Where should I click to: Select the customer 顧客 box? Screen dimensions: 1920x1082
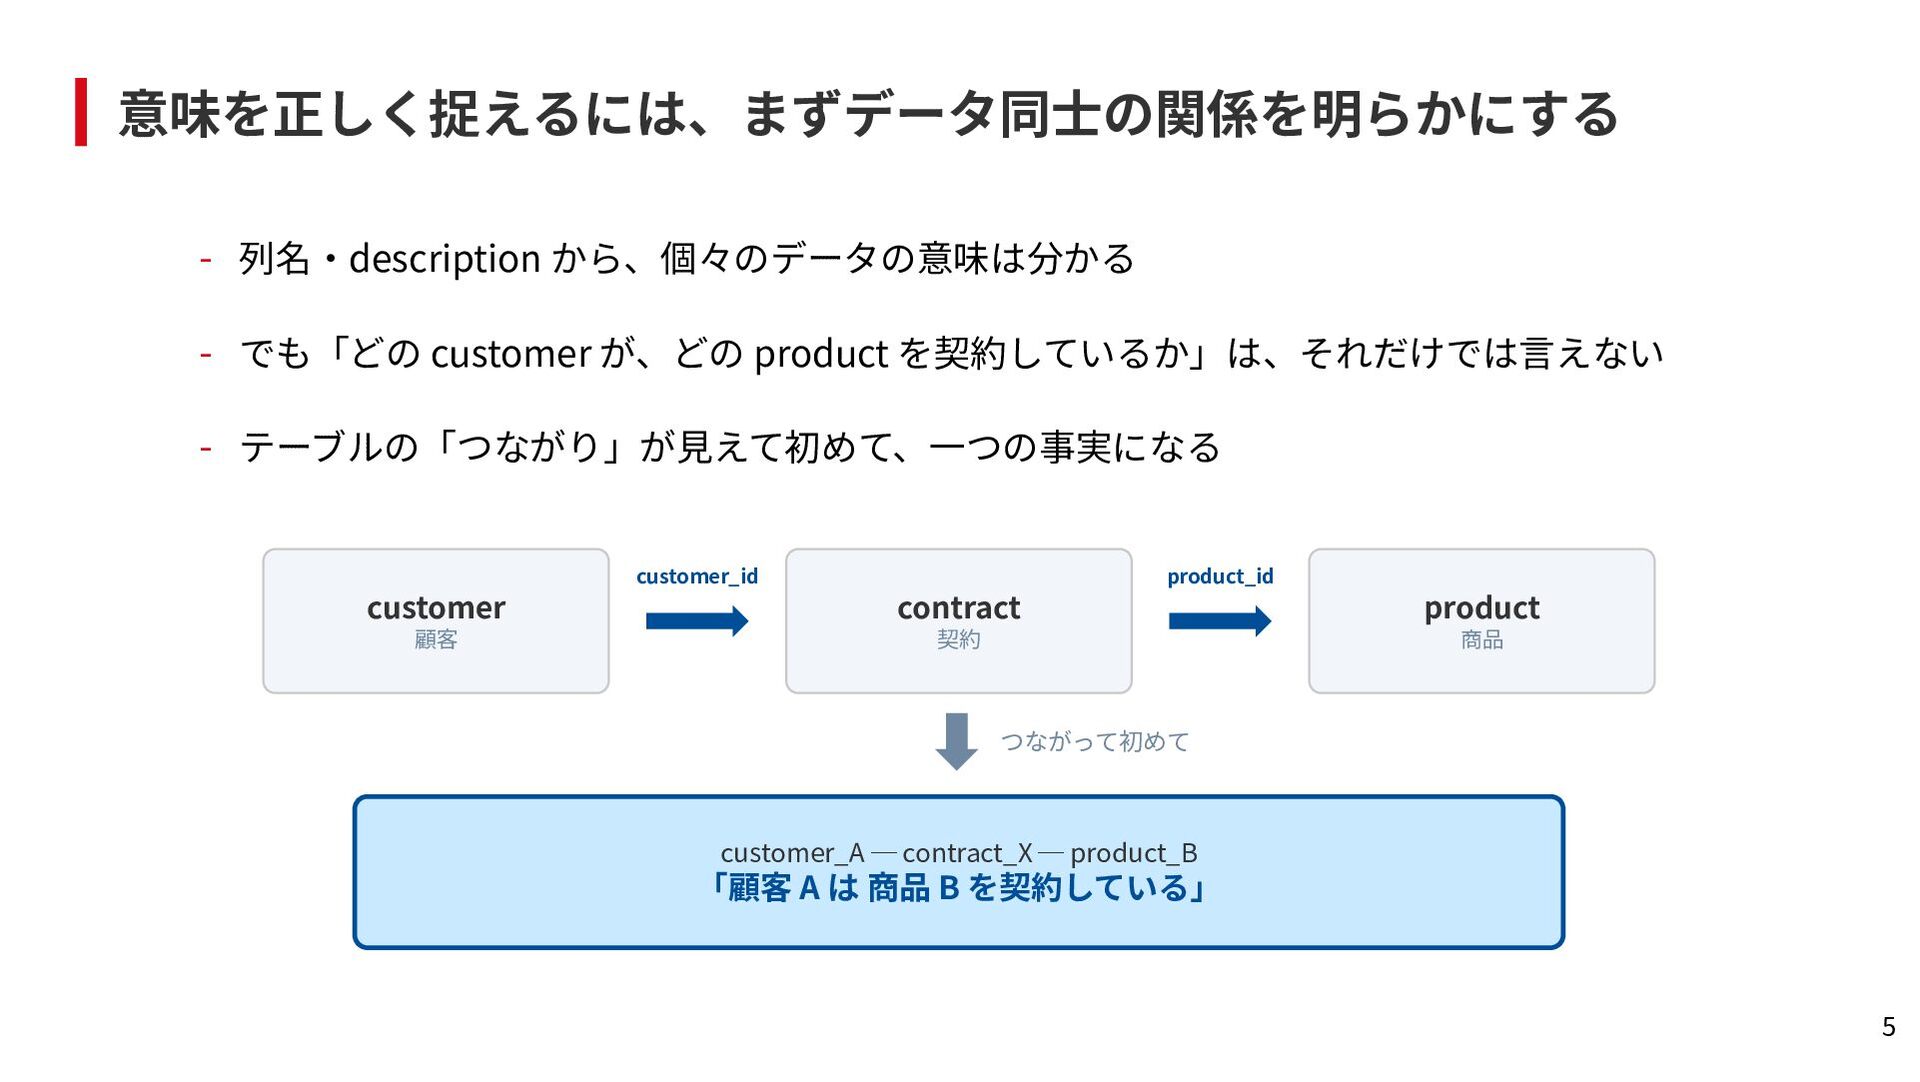[x=436, y=621]
